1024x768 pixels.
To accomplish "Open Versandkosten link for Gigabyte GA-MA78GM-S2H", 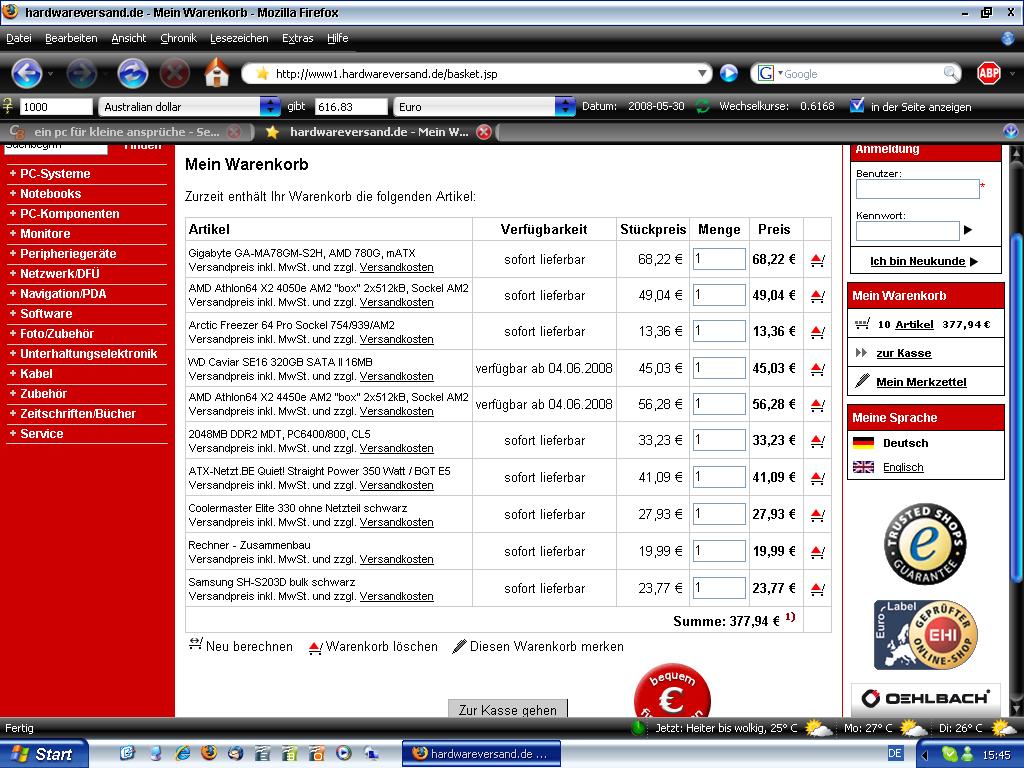I will click(x=396, y=267).
